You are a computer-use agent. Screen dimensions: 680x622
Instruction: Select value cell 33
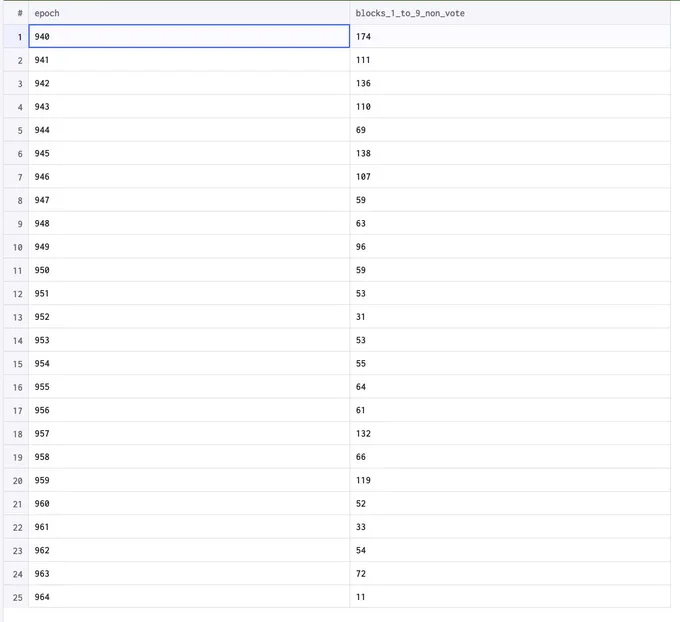(510, 527)
